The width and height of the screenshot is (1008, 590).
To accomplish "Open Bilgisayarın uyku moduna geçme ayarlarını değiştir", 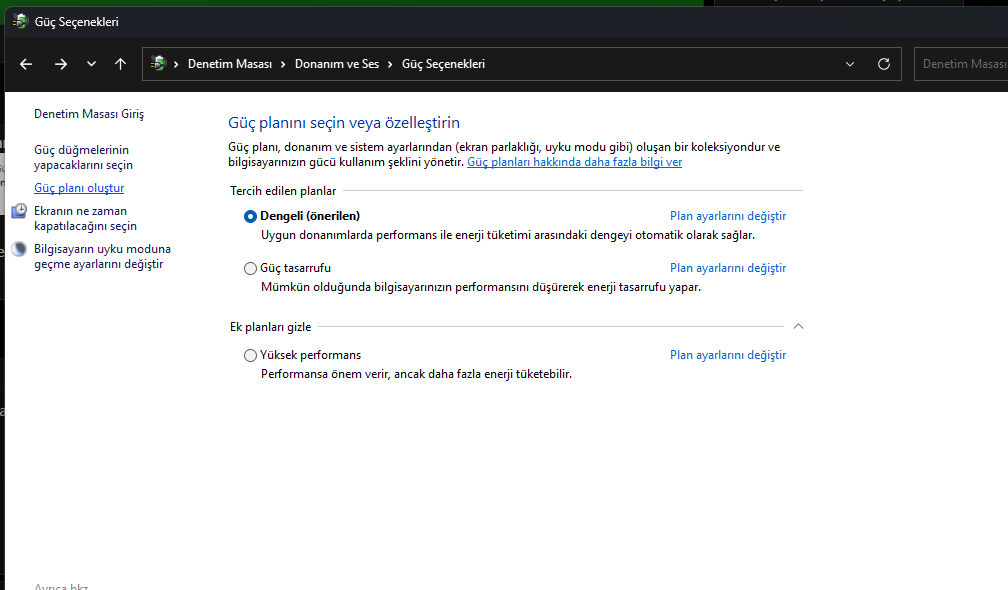I will tap(102, 256).
